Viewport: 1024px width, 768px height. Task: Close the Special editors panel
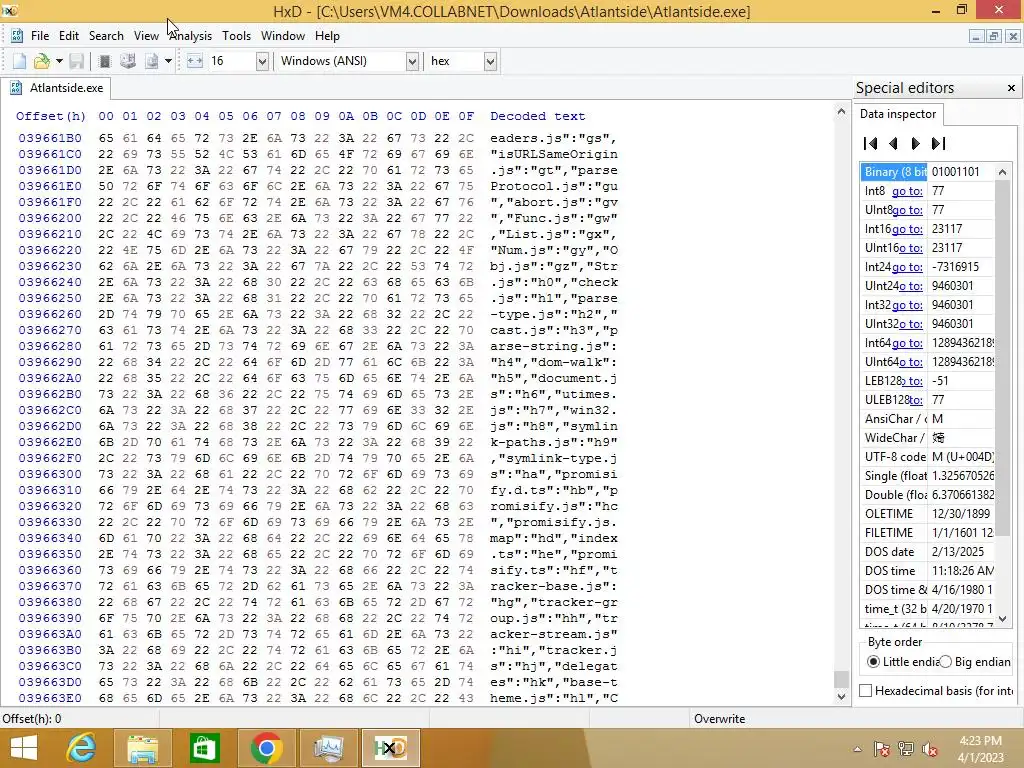pos(1011,88)
